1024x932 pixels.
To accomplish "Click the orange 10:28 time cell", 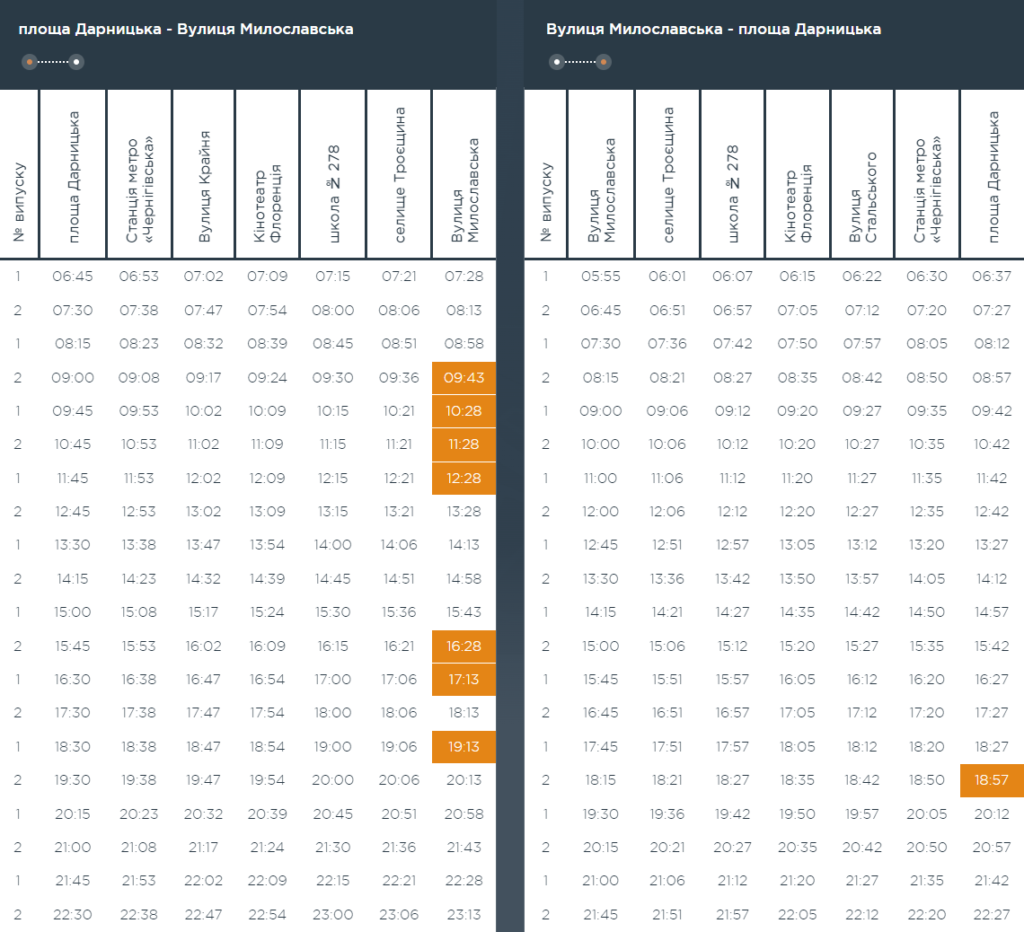I will [x=464, y=411].
